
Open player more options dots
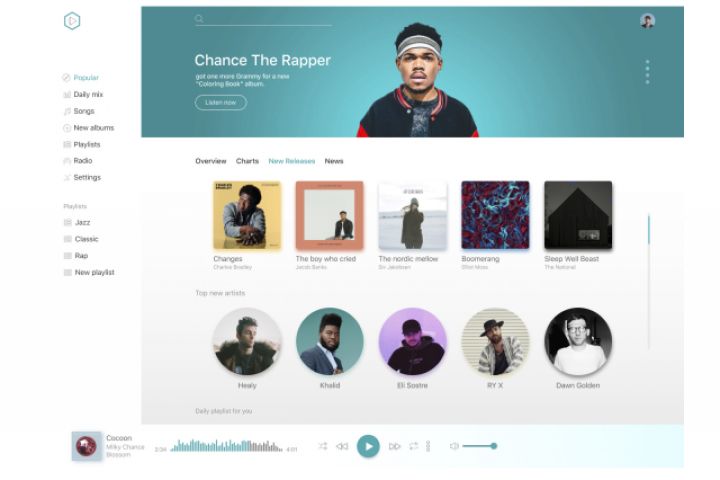click(428, 446)
